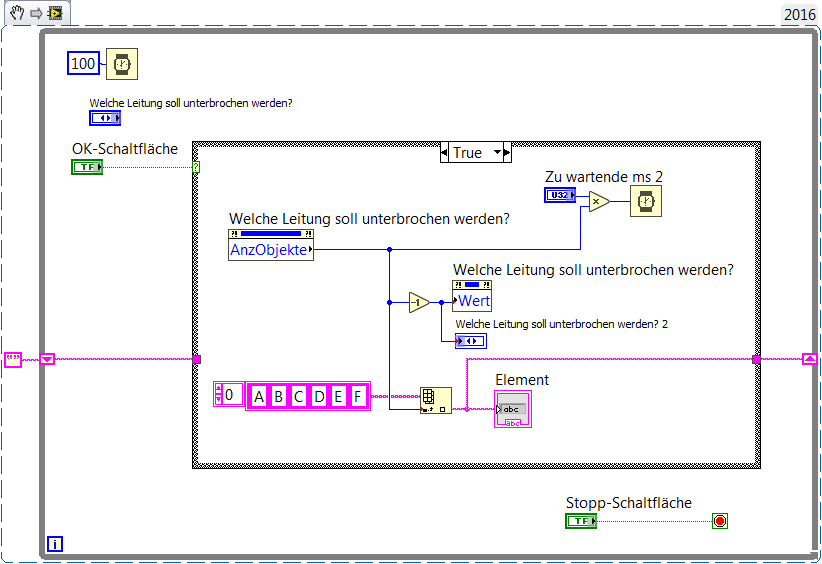
Task: Click the left shift register on the while loop
Action: 47,359
